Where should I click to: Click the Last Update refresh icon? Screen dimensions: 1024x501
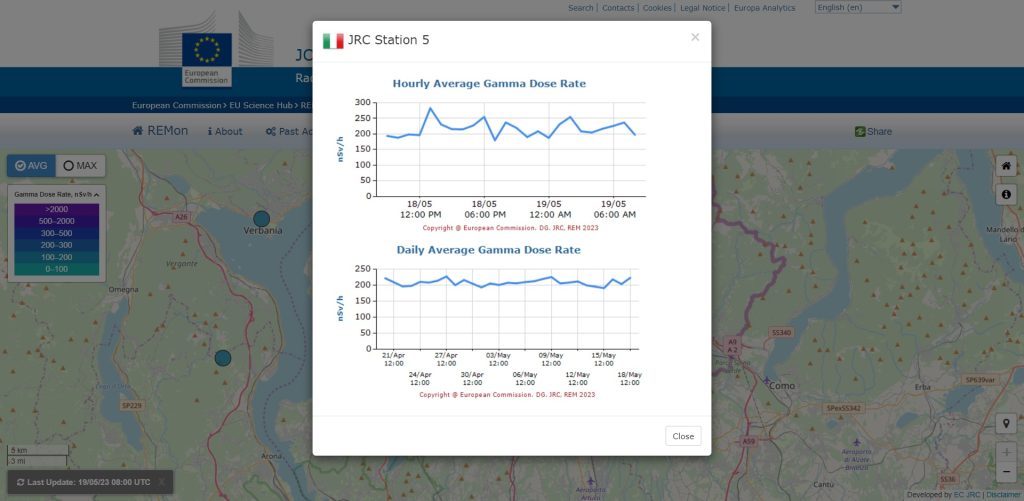tap(21, 482)
